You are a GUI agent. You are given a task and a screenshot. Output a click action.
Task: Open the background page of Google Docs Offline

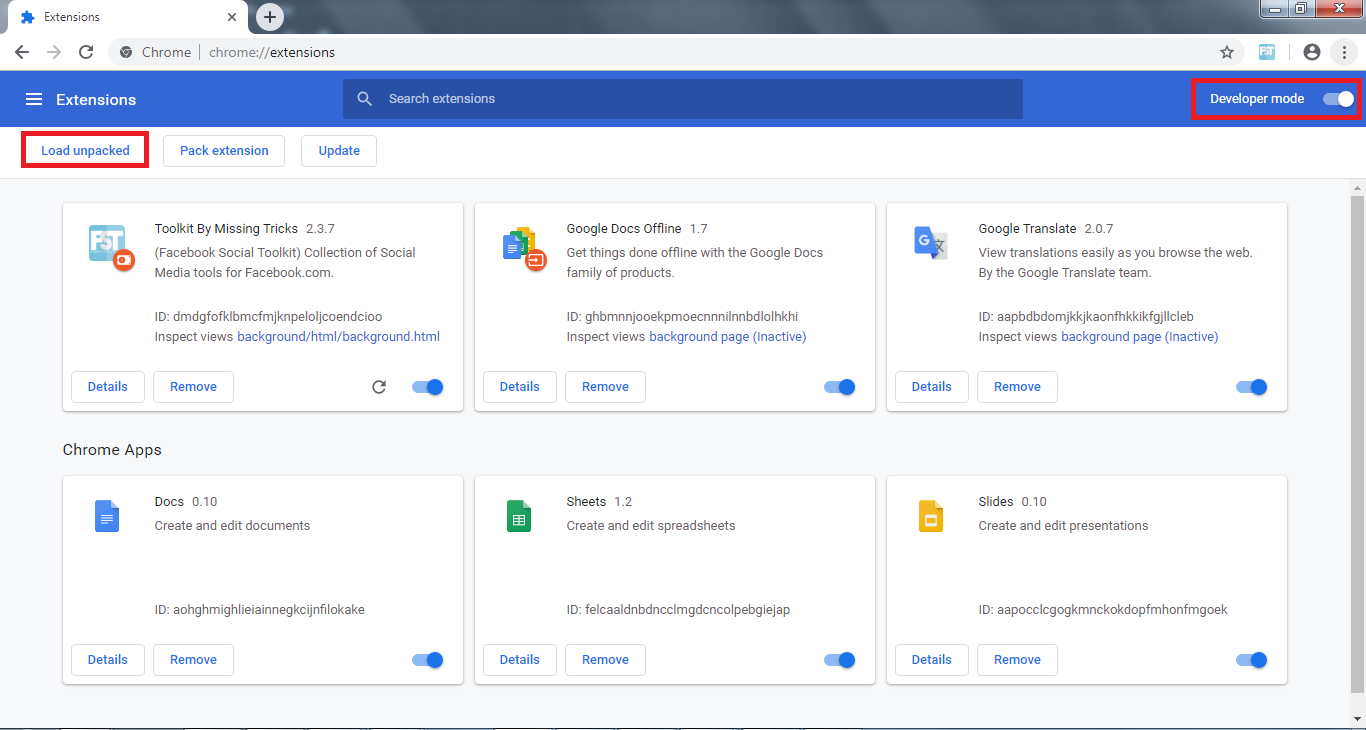tap(726, 336)
